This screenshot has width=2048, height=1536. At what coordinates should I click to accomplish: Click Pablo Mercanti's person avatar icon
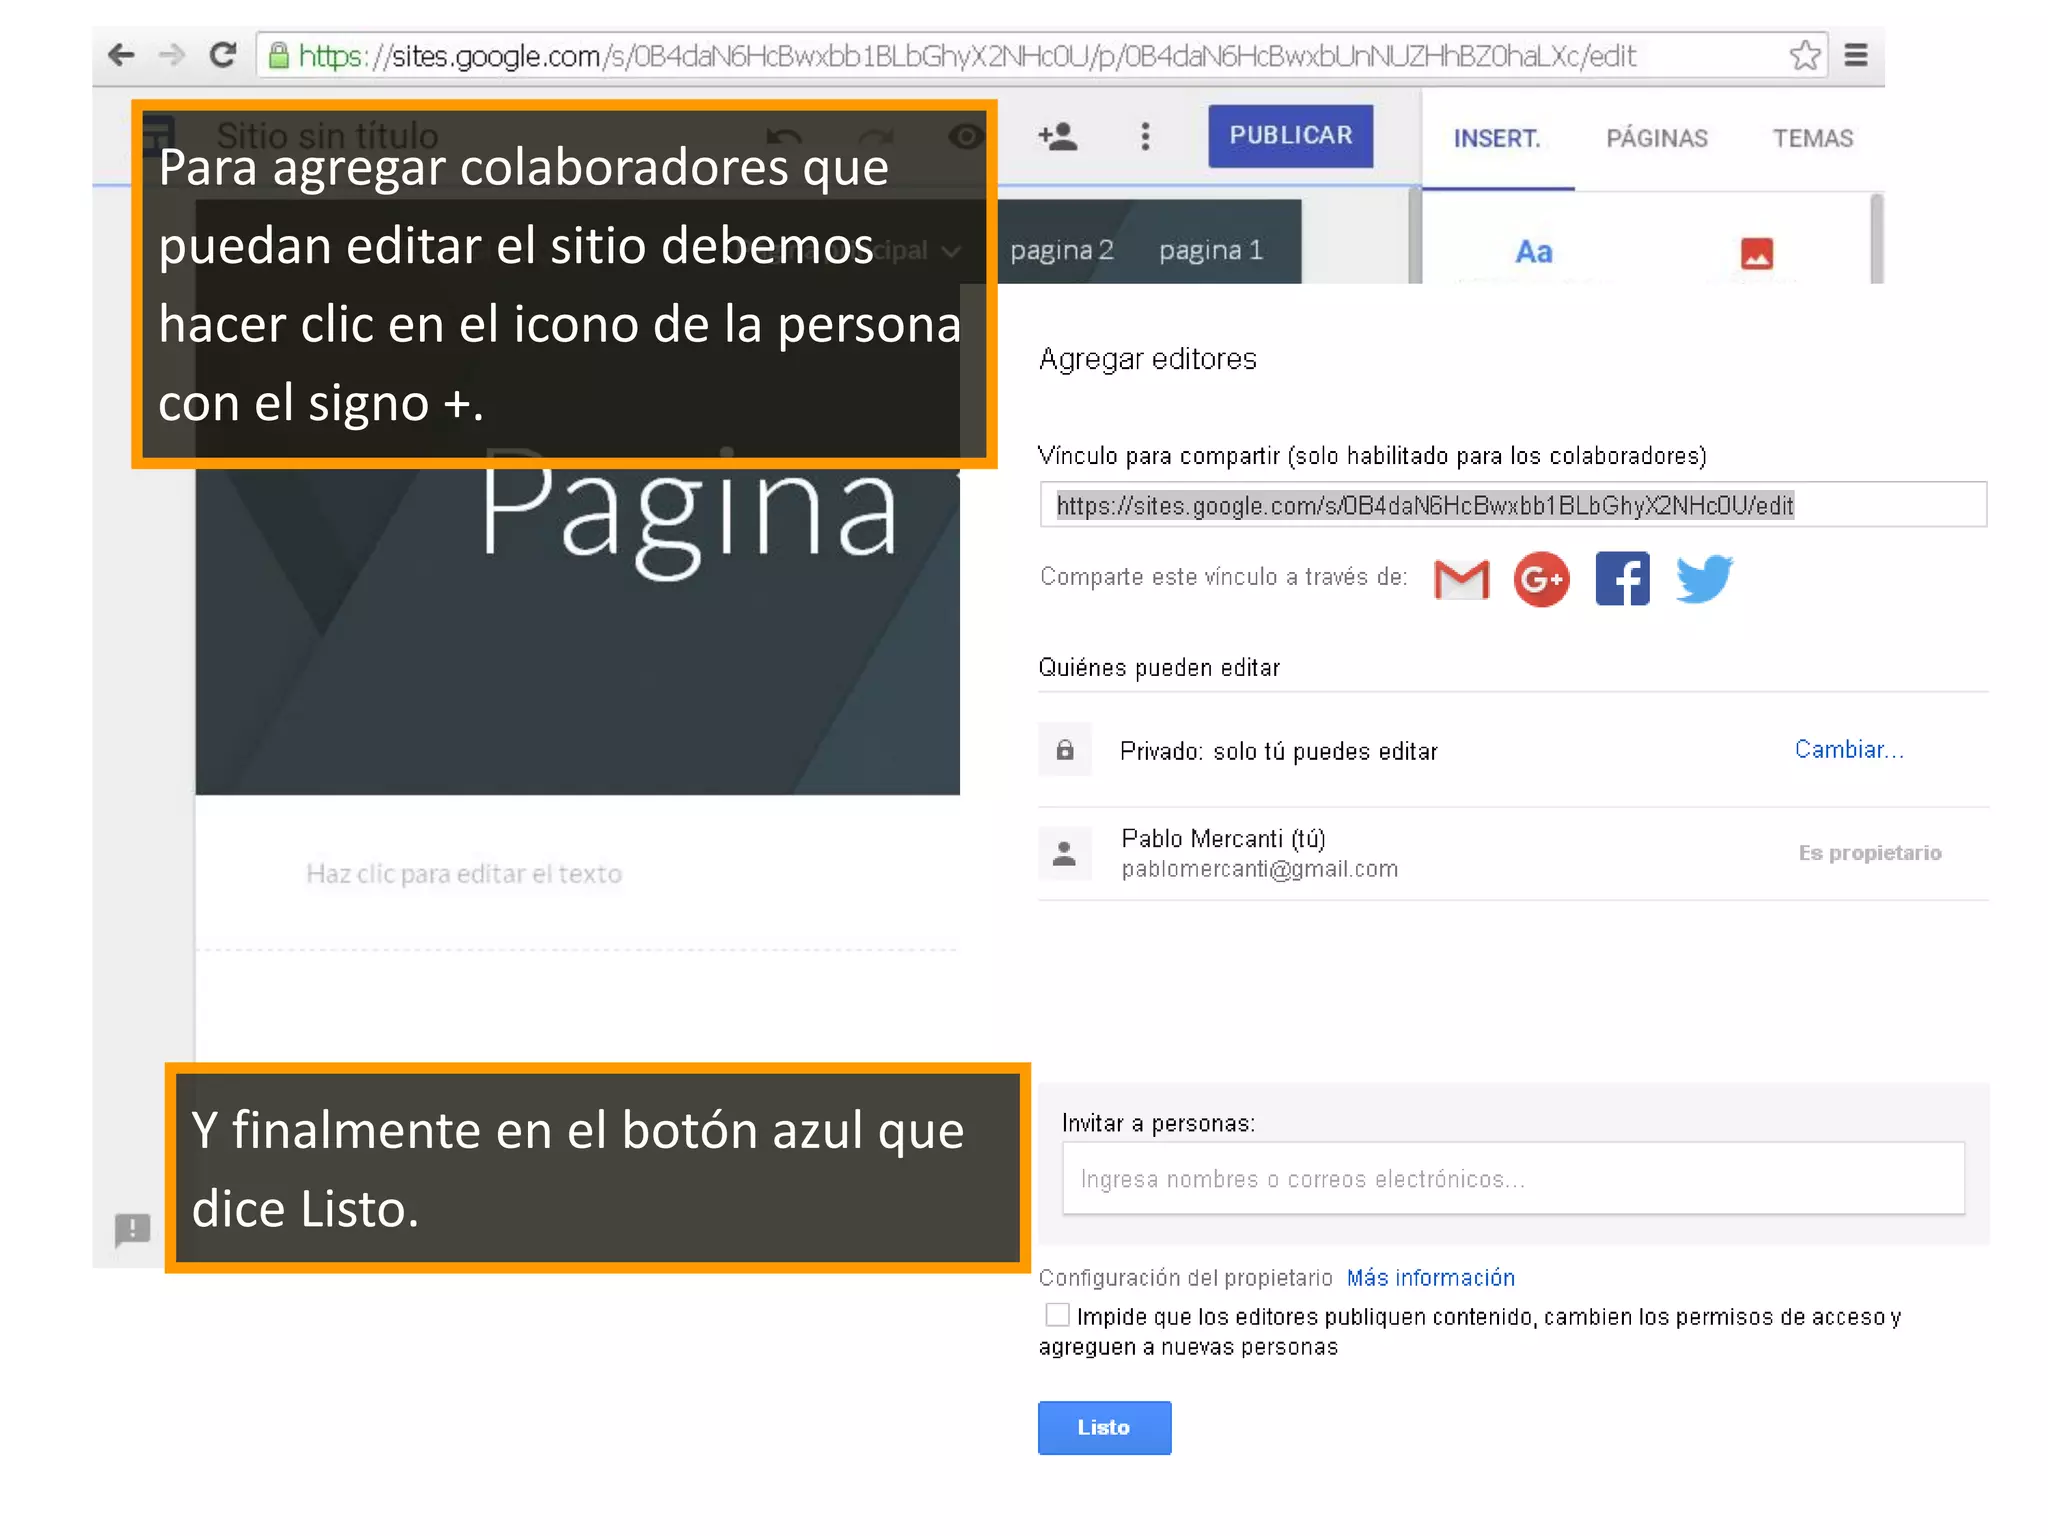coord(1065,854)
